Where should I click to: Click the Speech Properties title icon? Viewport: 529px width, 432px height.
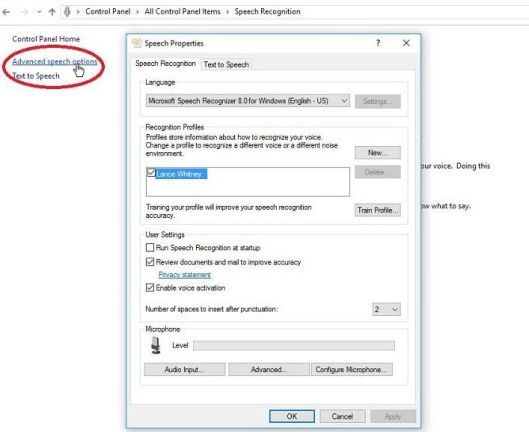click(137, 43)
